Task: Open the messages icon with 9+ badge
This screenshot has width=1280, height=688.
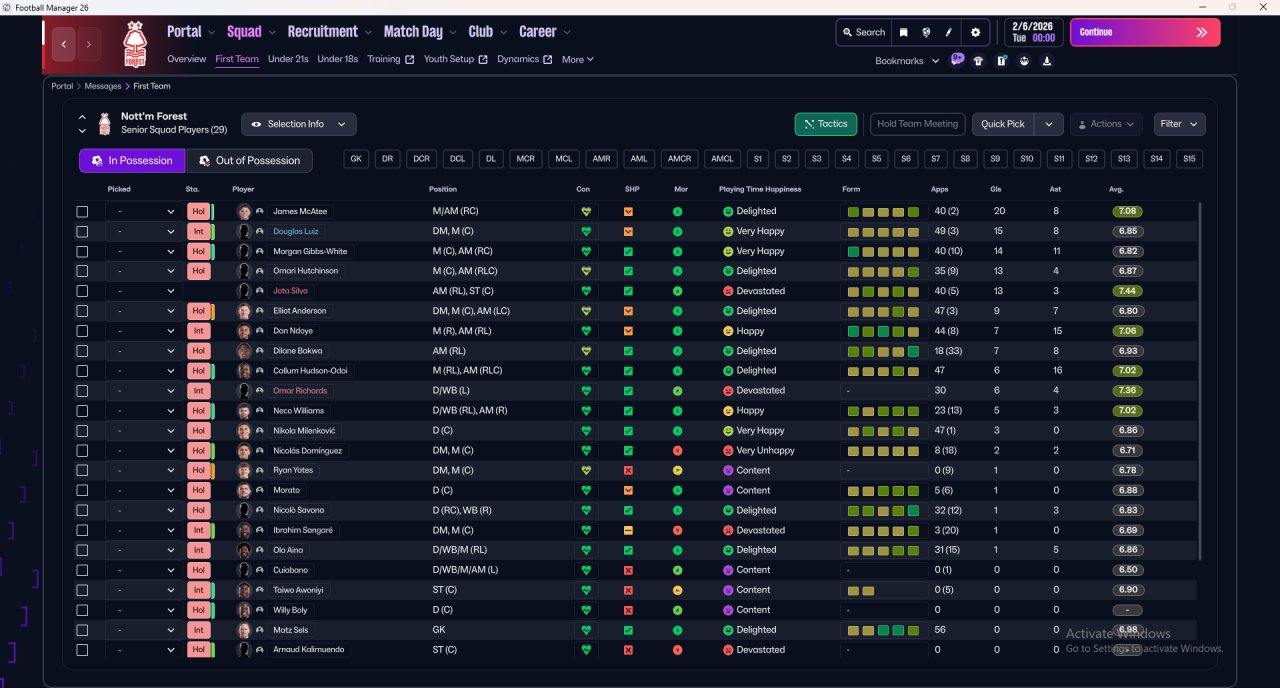Action: point(957,60)
